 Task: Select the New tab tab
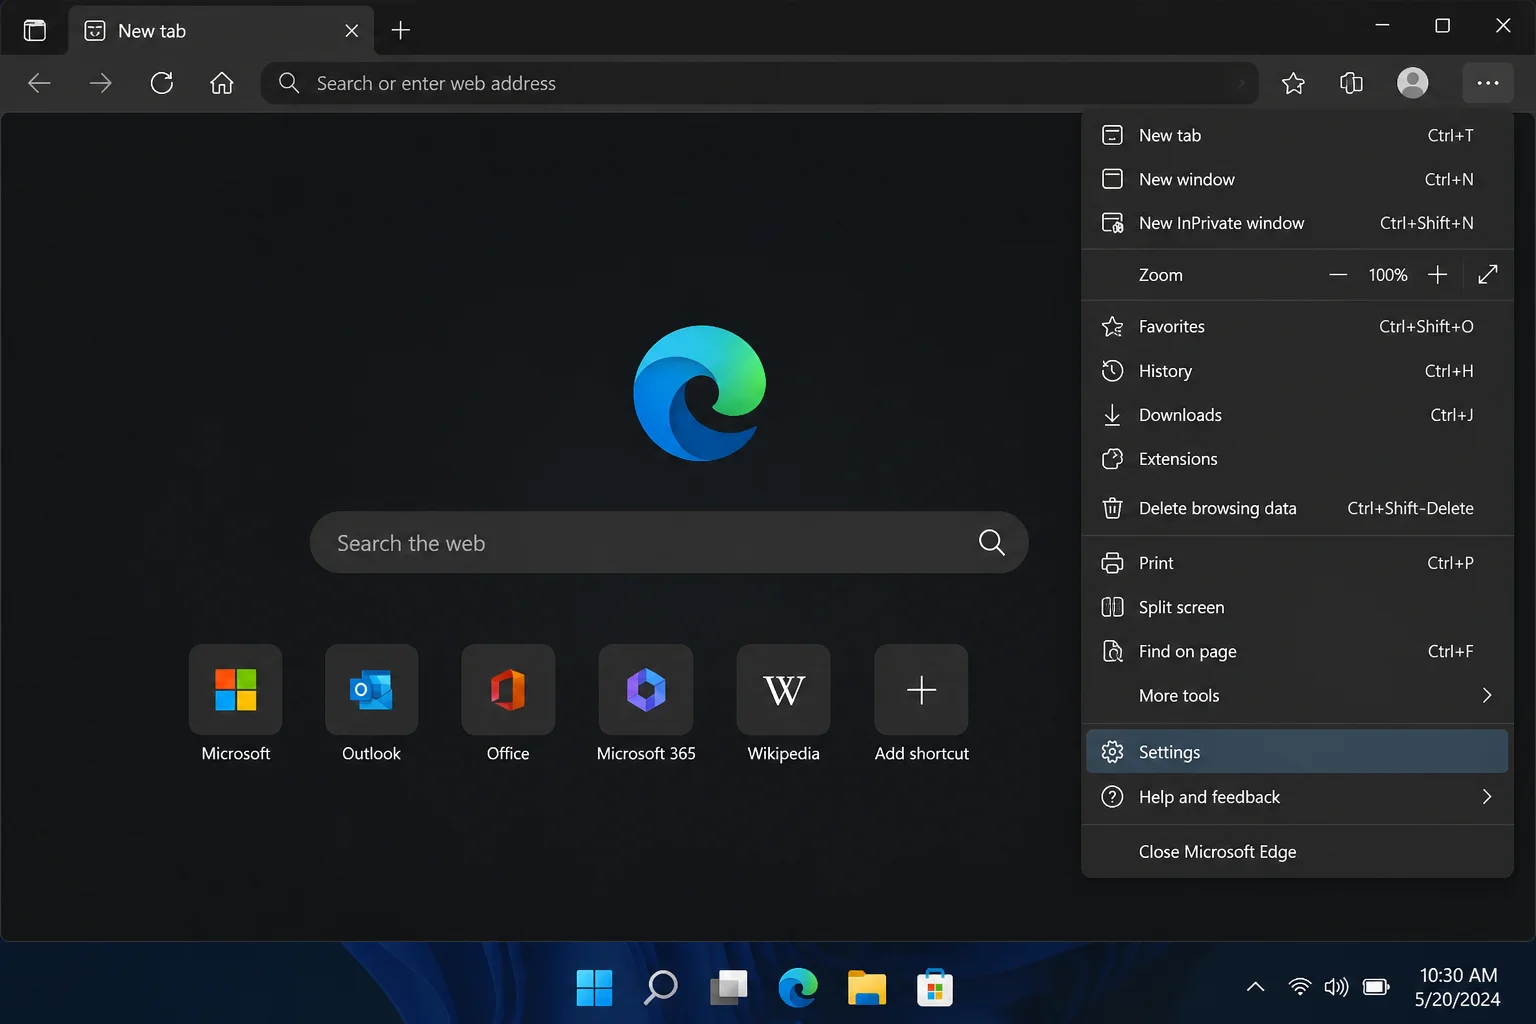(221, 31)
